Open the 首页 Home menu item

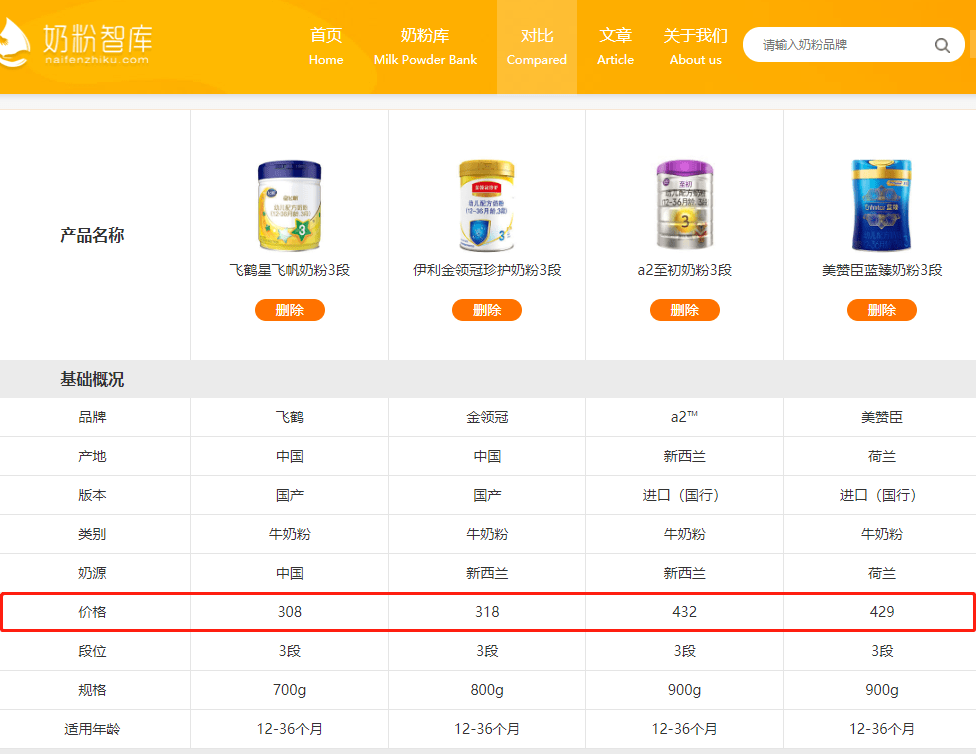point(326,47)
